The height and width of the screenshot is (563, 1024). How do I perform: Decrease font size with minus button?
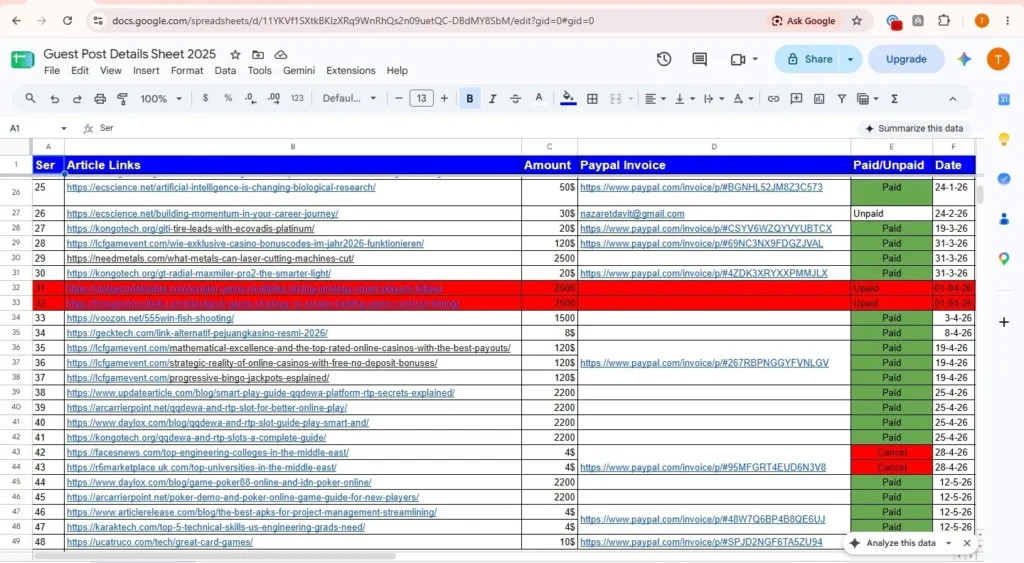[x=398, y=99]
